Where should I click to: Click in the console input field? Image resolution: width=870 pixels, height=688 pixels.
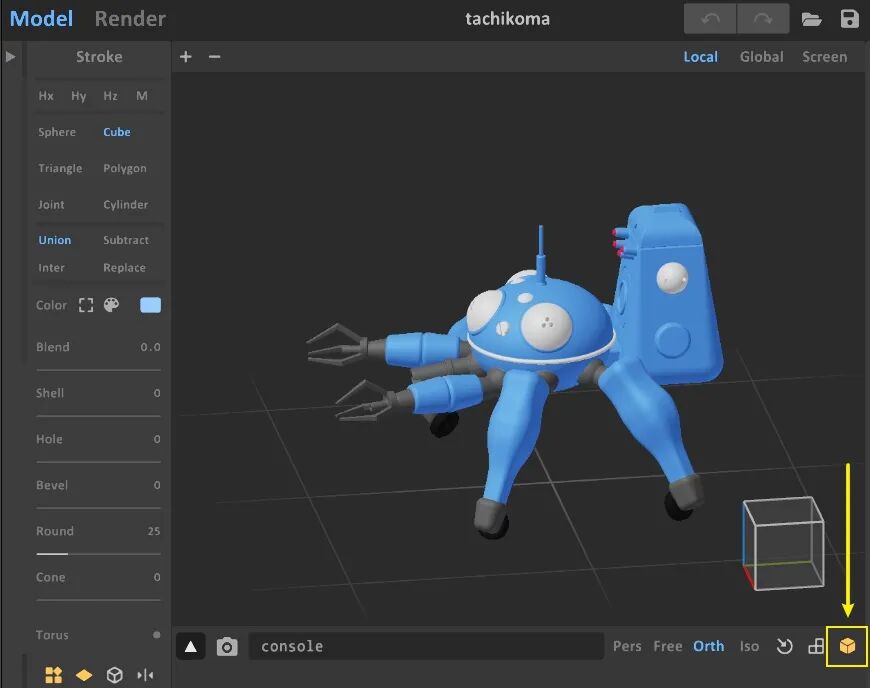tap(426, 646)
